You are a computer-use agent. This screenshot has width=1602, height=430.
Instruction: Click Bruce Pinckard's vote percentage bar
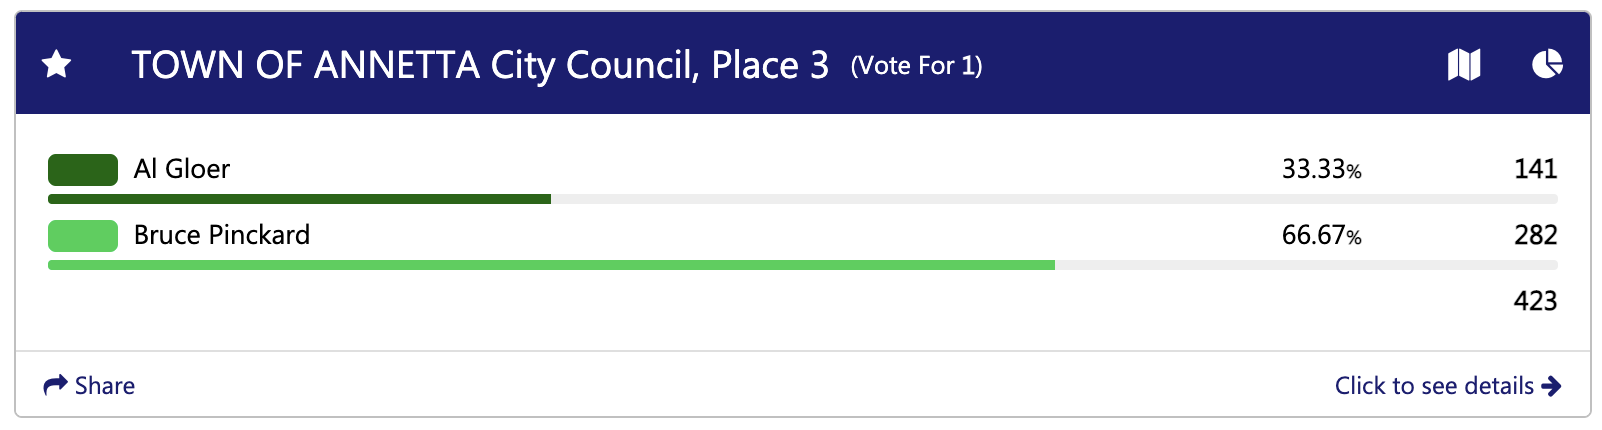[x=551, y=265]
